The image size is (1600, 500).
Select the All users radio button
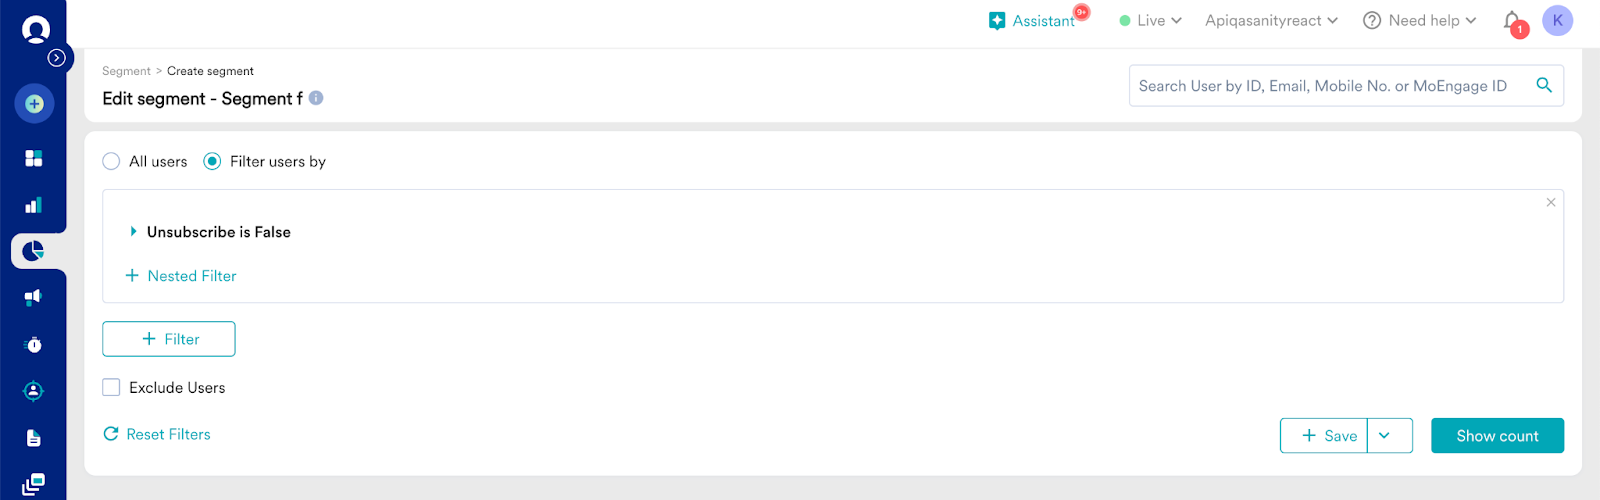(x=111, y=162)
